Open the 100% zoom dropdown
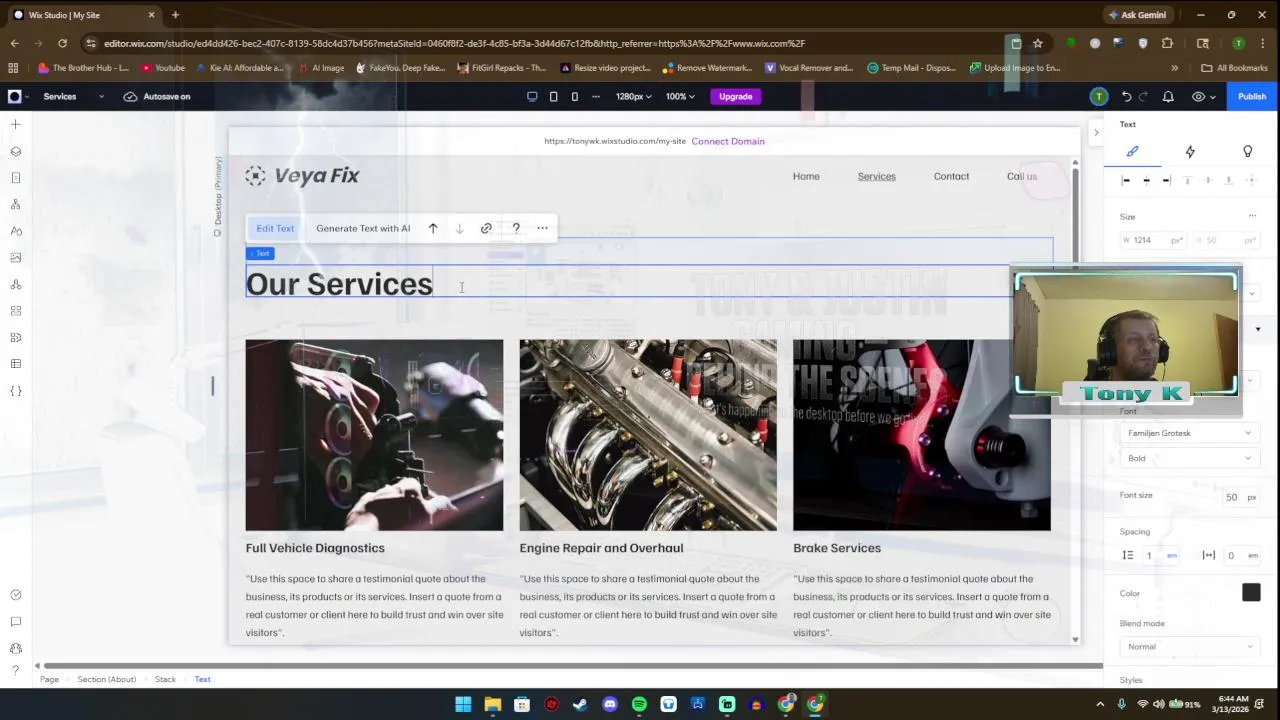1280x720 pixels. pyautogui.click(x=681, y=96)
